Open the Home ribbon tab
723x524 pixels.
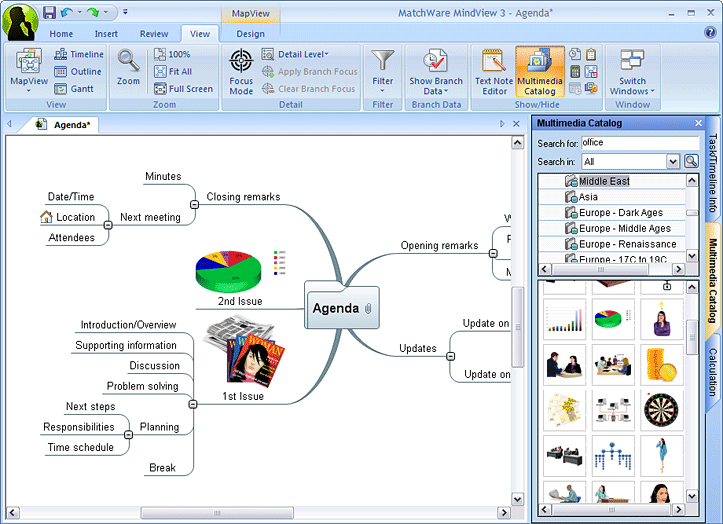[x=61, y=34]
